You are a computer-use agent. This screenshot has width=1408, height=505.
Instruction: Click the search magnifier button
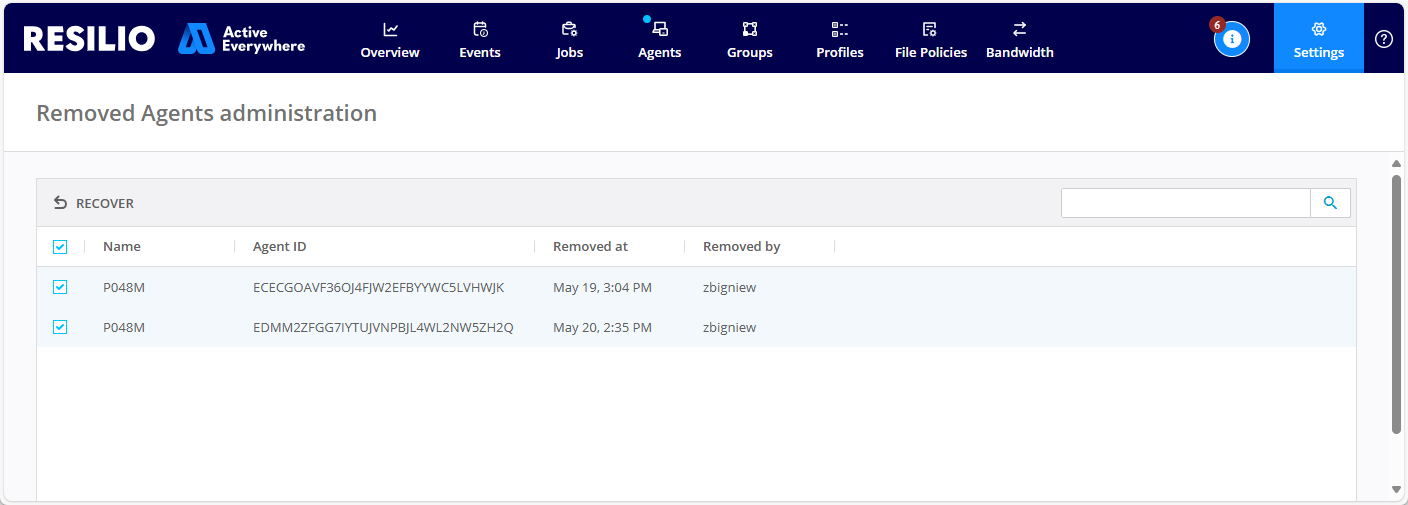1330,203
